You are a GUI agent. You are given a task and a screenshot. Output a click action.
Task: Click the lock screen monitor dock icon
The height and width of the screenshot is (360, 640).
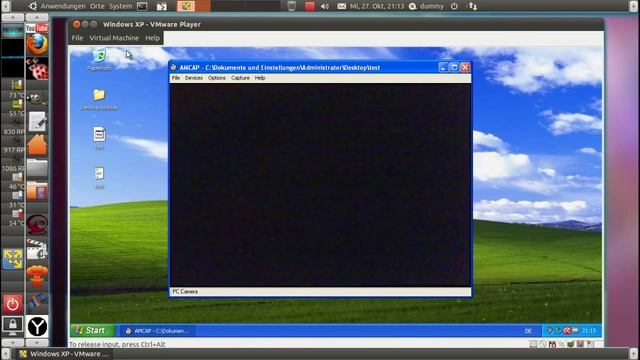tap(13, 326)
